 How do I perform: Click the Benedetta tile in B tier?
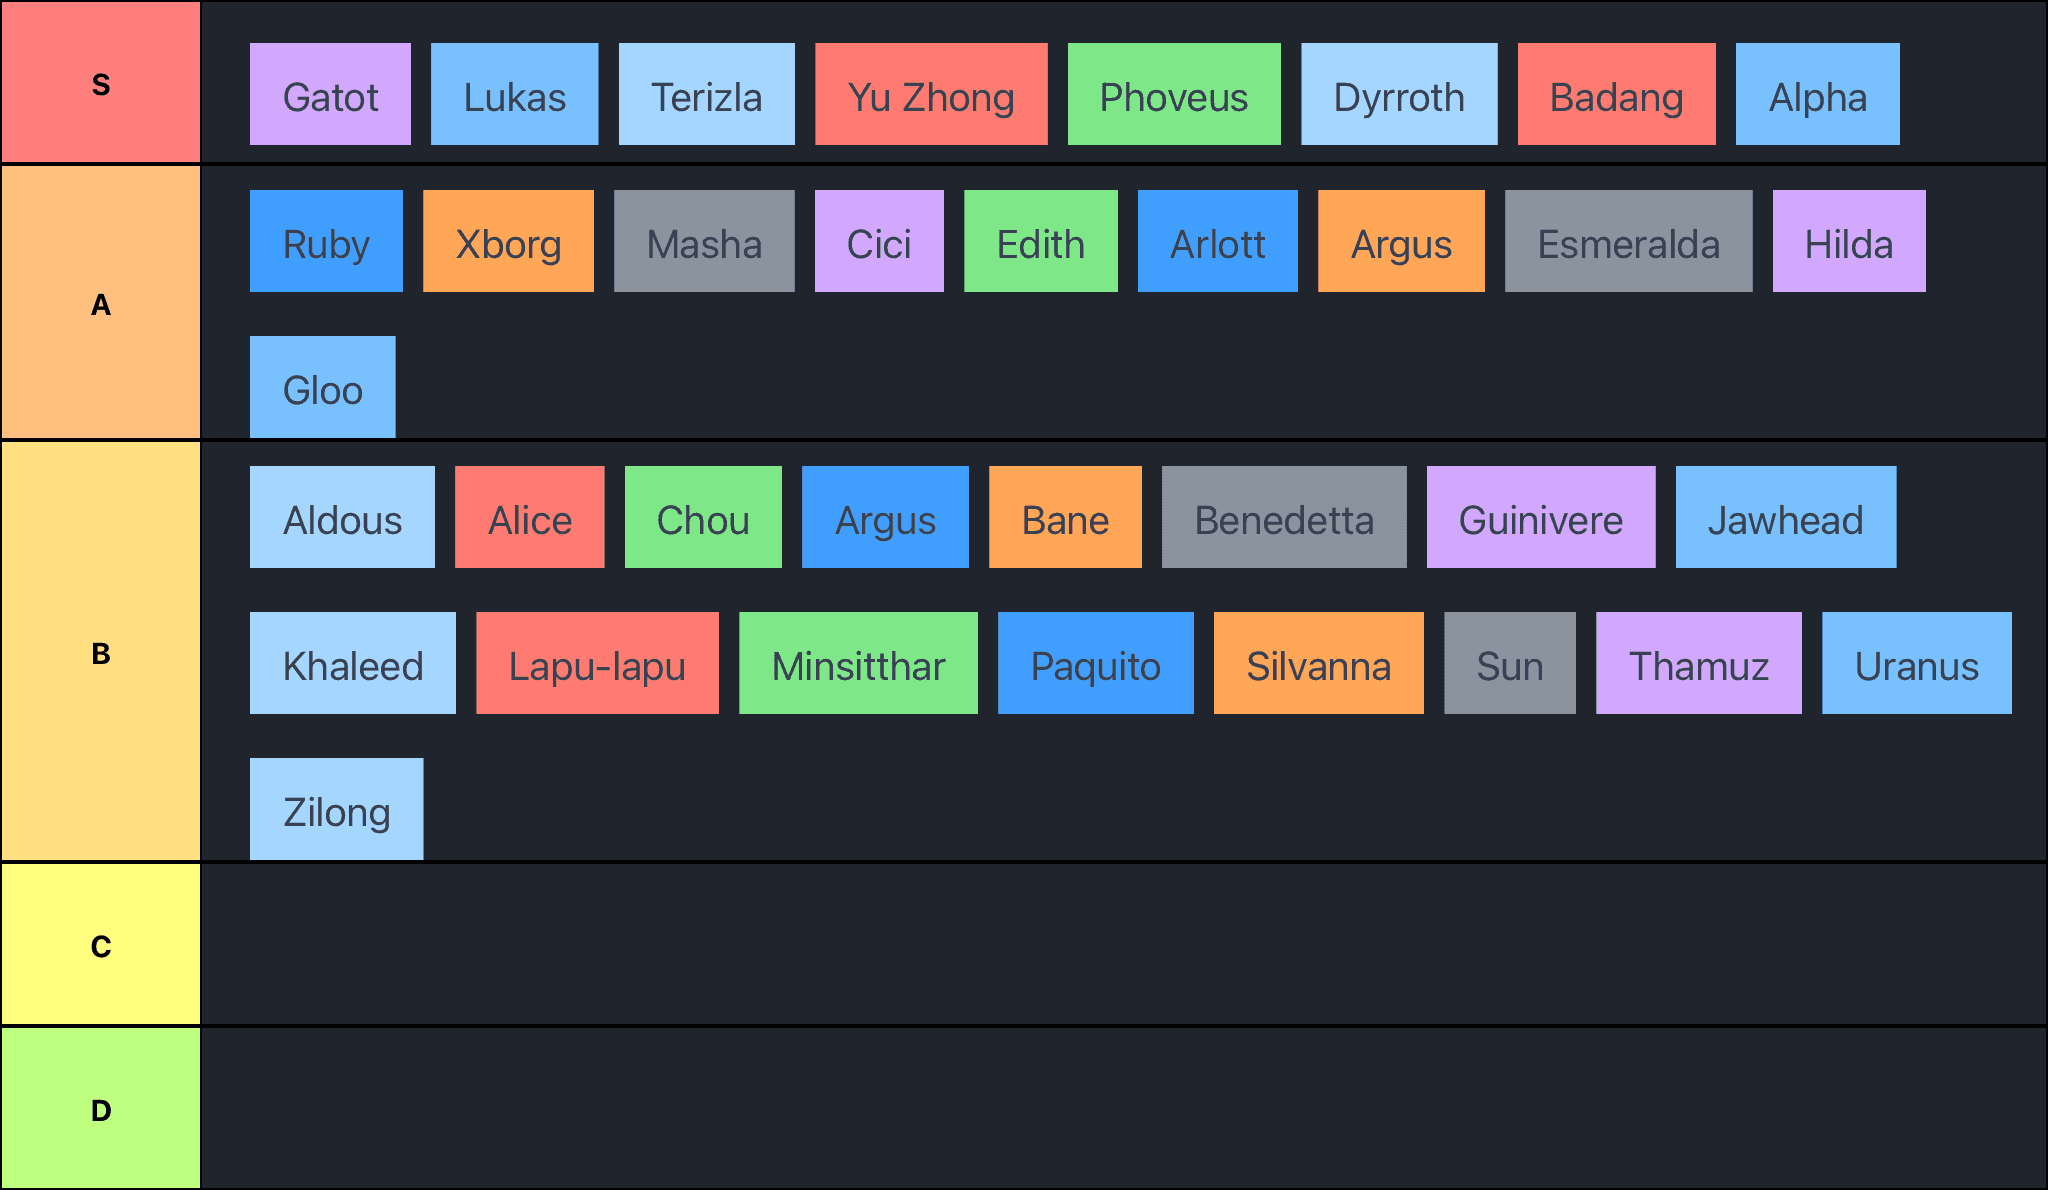click(1284, 517)
